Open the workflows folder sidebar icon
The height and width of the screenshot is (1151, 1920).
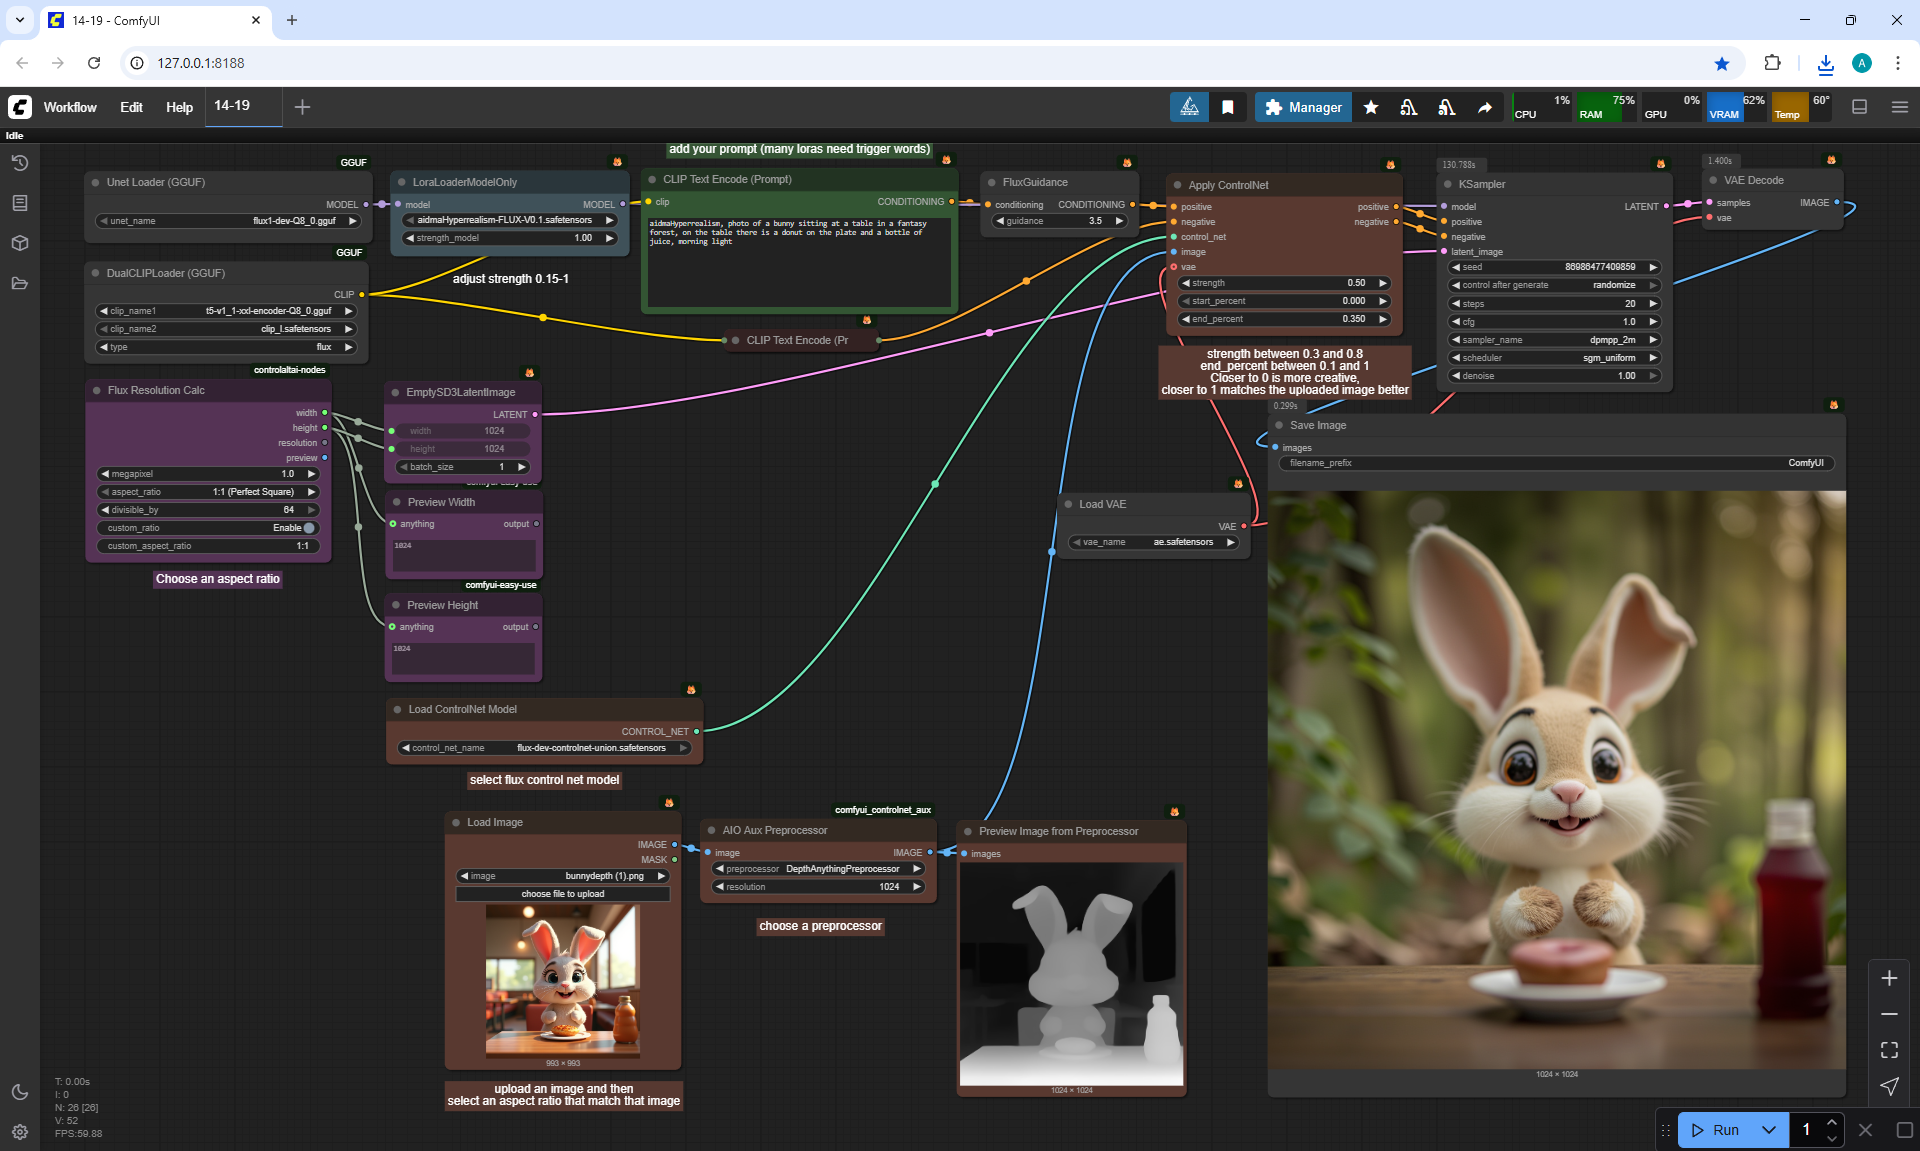(19, 283)
